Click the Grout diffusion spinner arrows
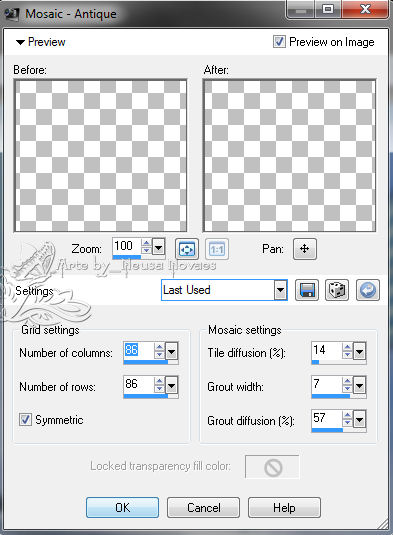This screenshot has height=535, width=393. pyautogui.click(x=347, y=419)
